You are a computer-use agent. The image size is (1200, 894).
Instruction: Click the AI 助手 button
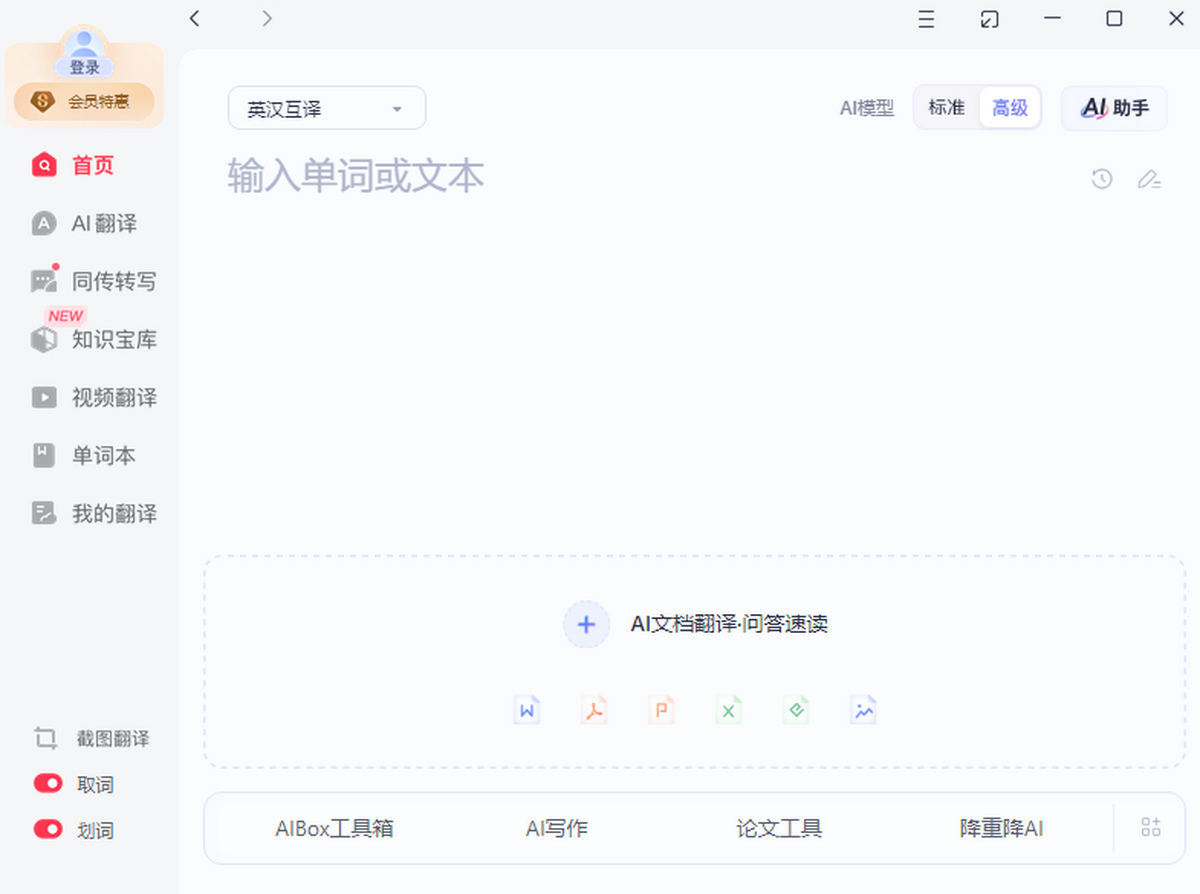coord(1114,108)
